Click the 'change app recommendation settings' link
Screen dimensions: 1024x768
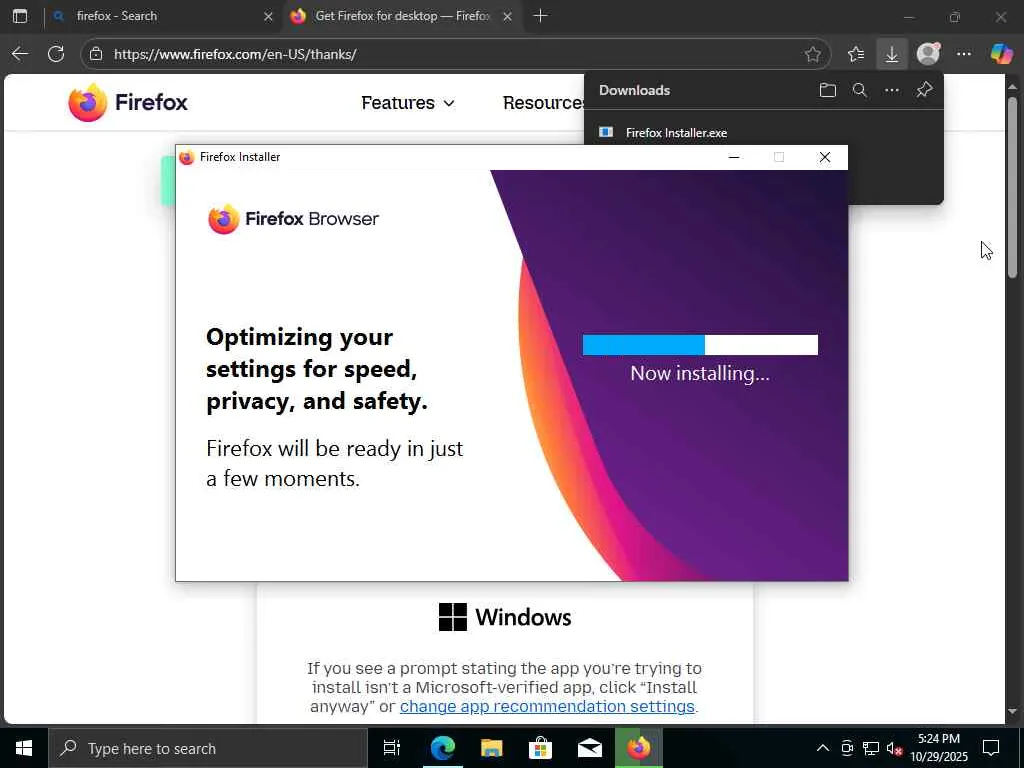click(x=547, y=706)
